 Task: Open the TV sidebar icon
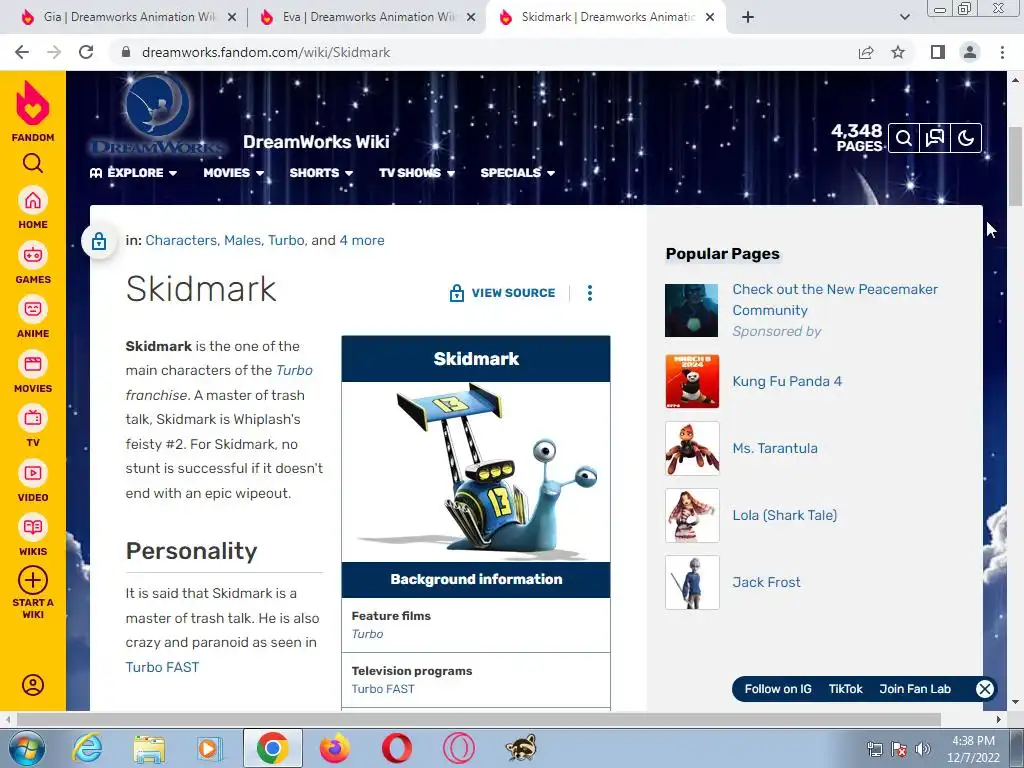(x=33, y=418)
